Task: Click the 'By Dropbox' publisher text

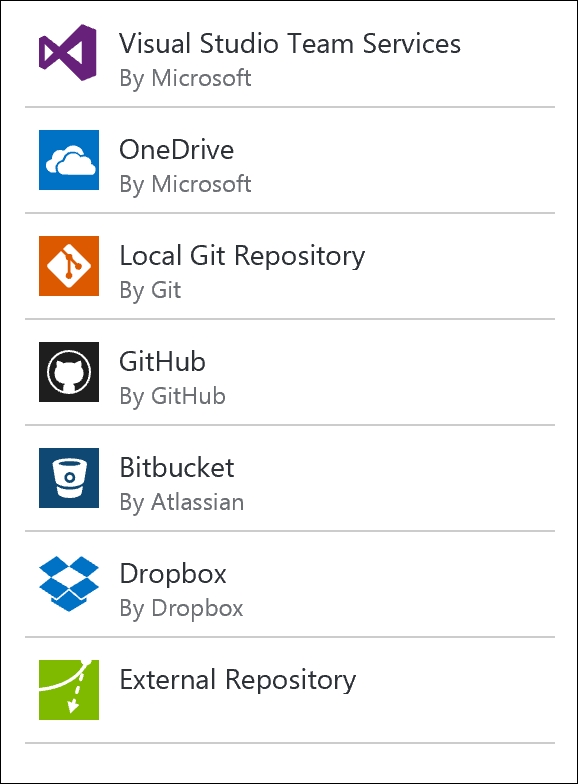Action: click(182, 609)
